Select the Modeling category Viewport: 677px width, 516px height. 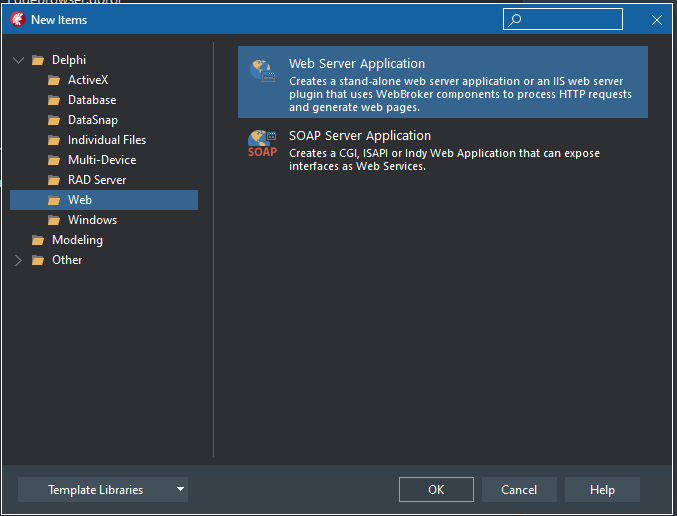tap(78, 240)
